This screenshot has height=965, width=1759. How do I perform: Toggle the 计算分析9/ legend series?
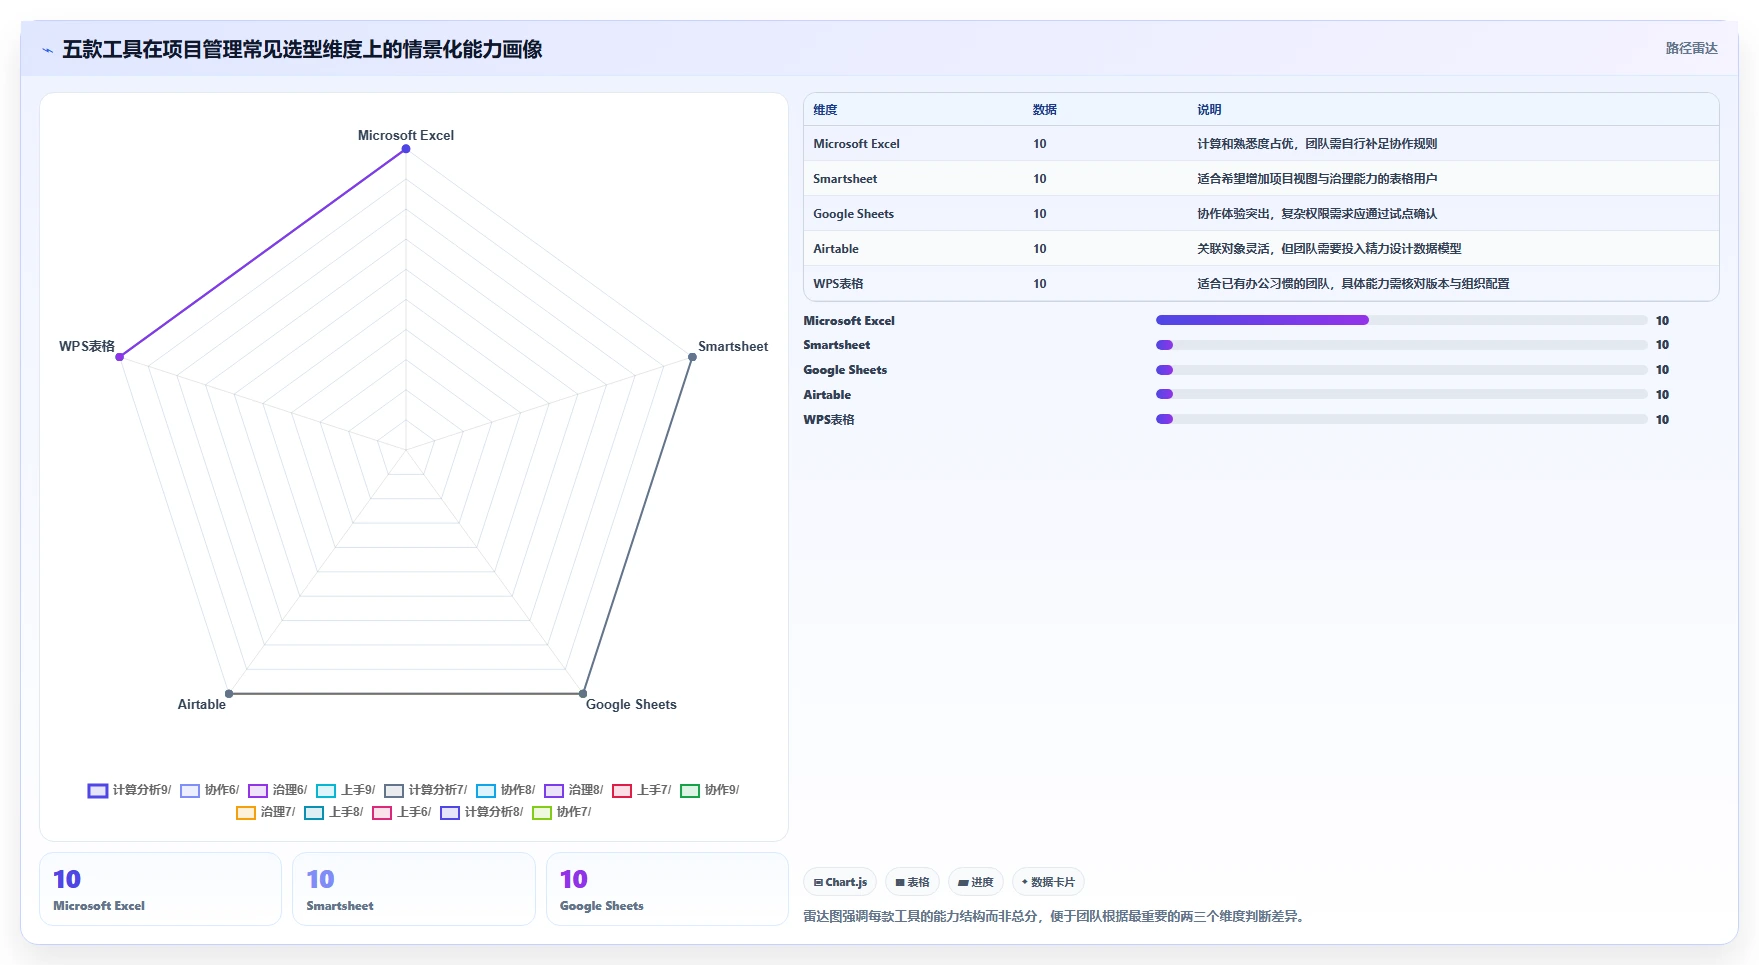129,790
